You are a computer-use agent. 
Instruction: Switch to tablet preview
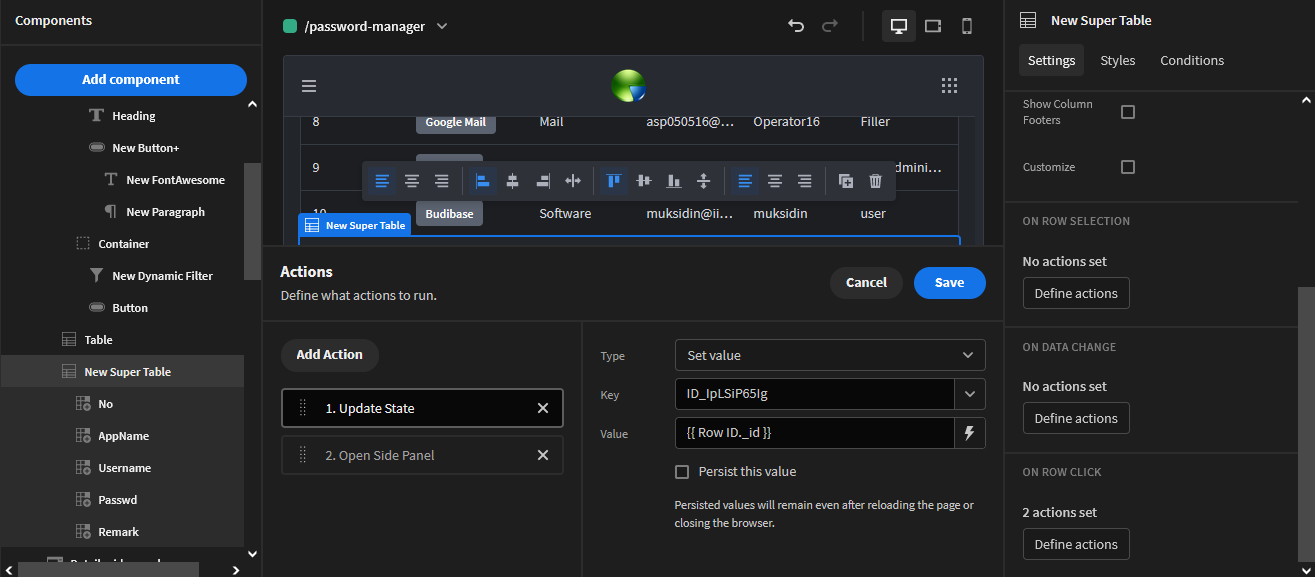933,26
